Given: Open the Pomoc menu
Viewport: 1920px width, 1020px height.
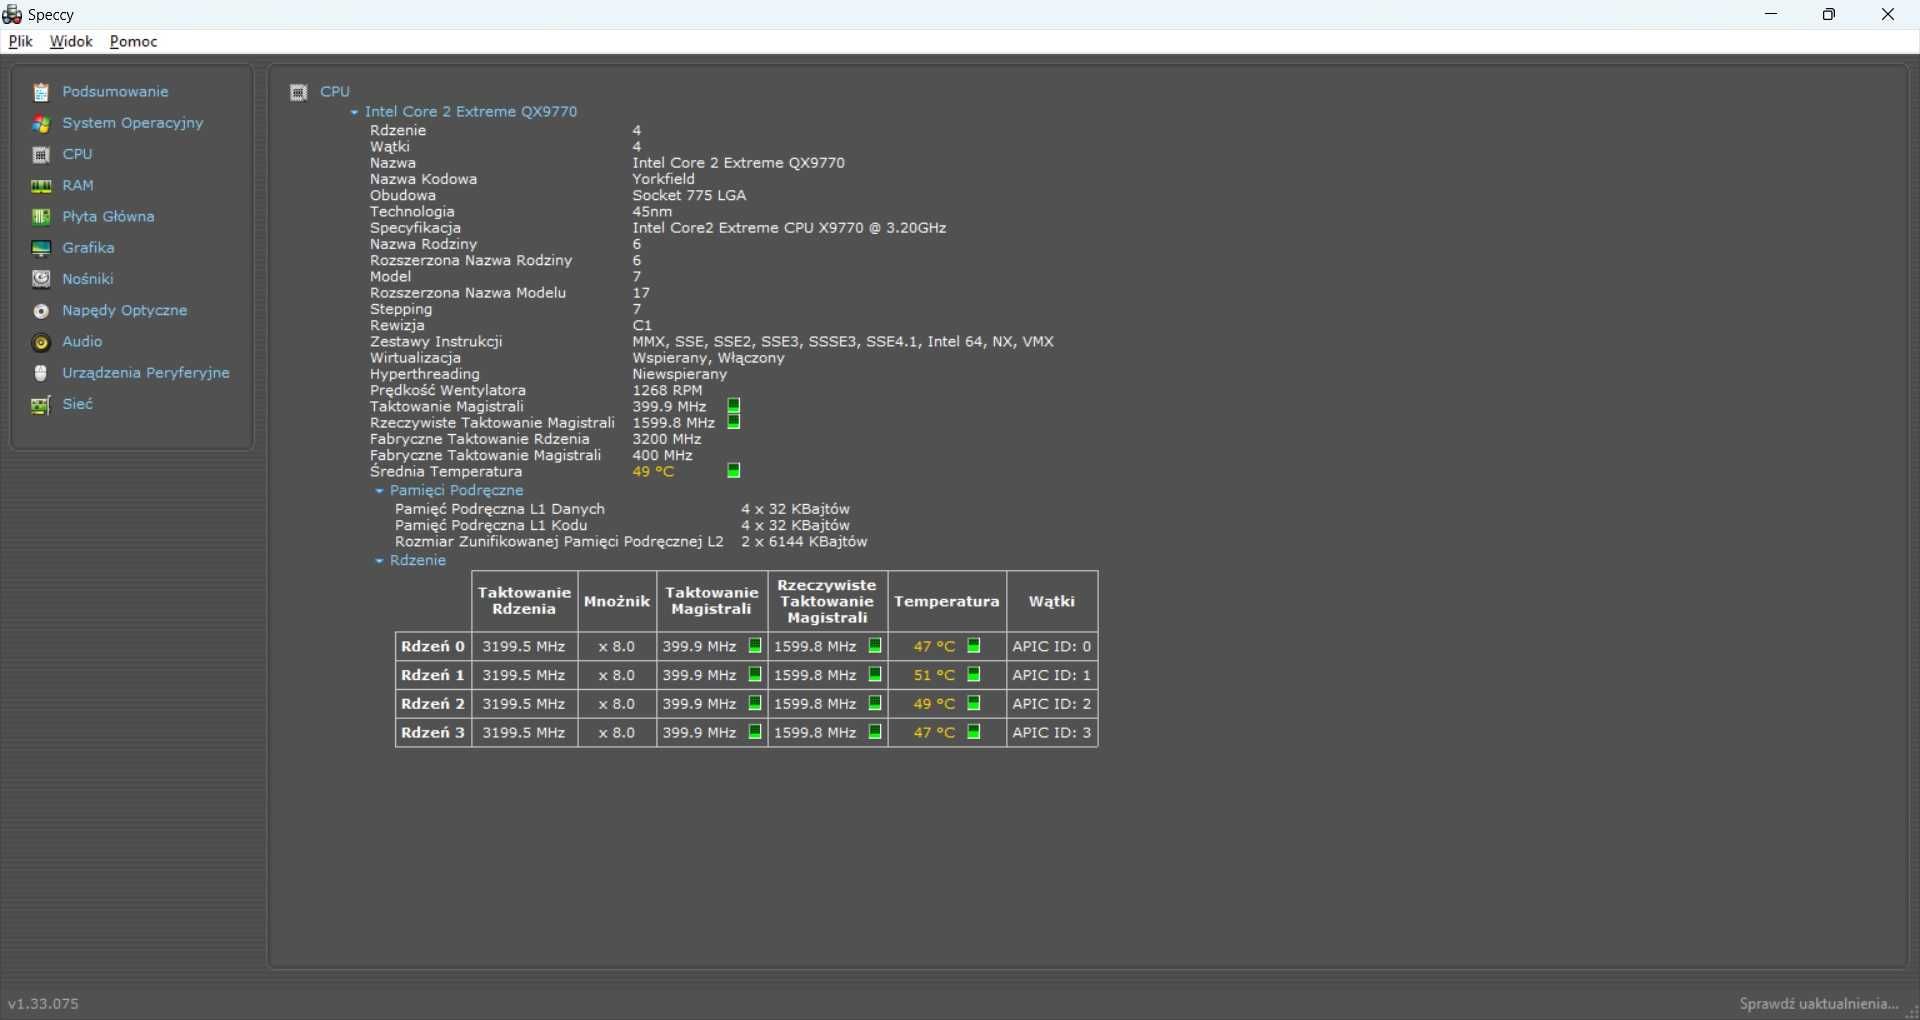Looking at the screenshot, I should pyautogui.click(x=134, y=41).
